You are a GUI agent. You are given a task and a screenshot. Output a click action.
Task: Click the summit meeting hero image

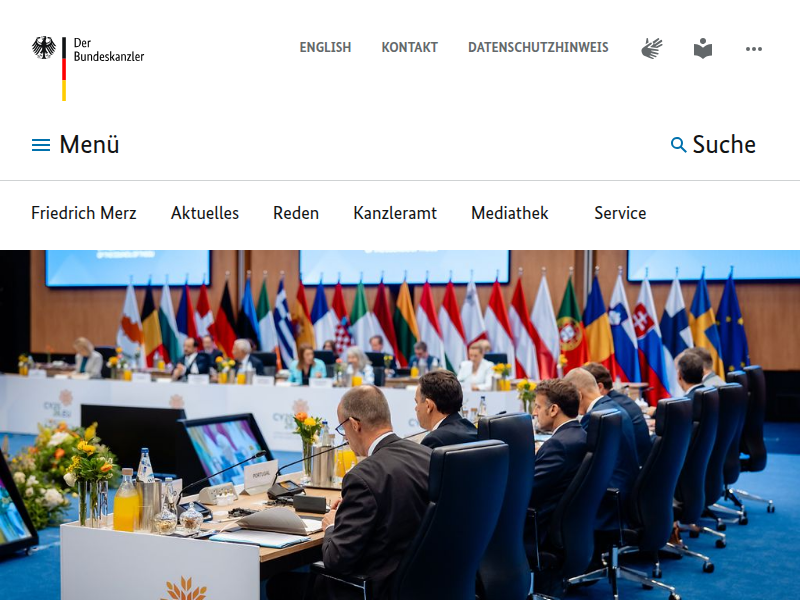400,425
